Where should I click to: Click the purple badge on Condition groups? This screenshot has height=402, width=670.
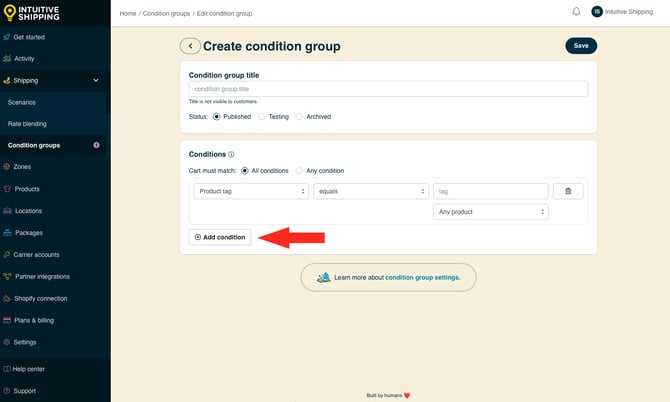tap(96, 145)
